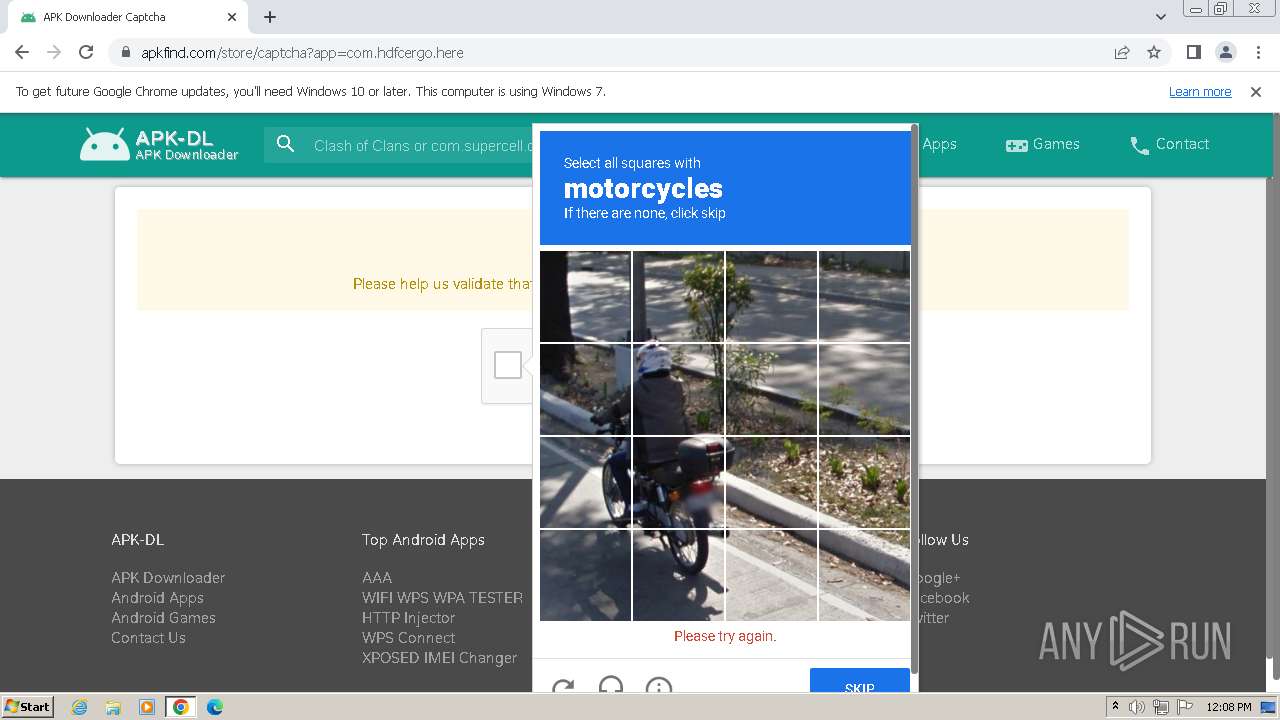
Task: Click the captcha reload challenge icon
Action: point(563,685)
